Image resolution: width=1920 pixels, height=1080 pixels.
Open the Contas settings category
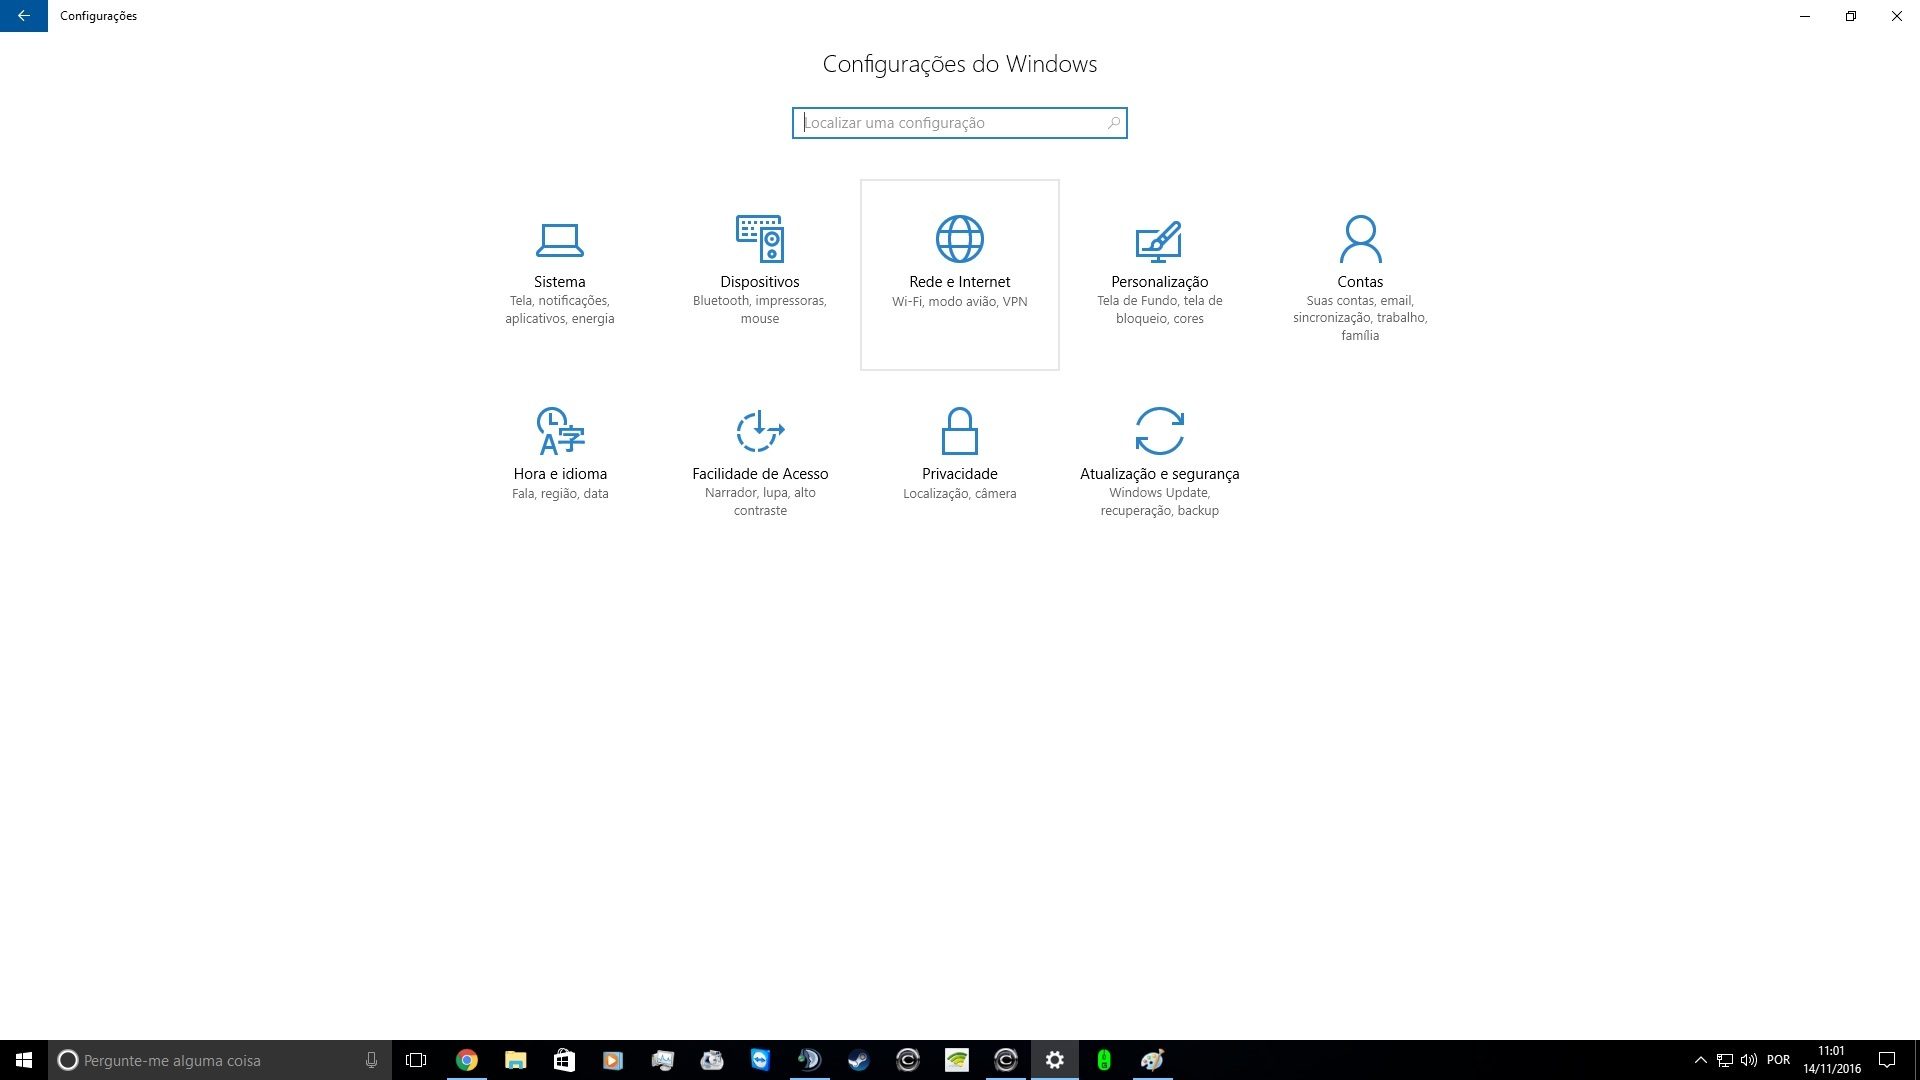[x=1360, y=274]
